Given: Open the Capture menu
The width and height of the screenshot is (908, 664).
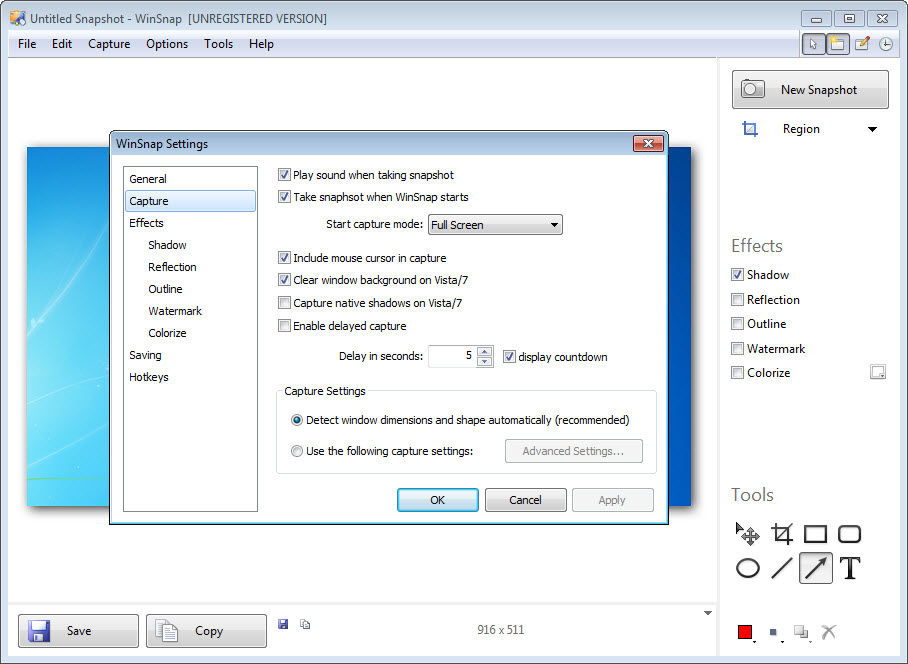Looking at the screenshot, I should pos(109,44).
